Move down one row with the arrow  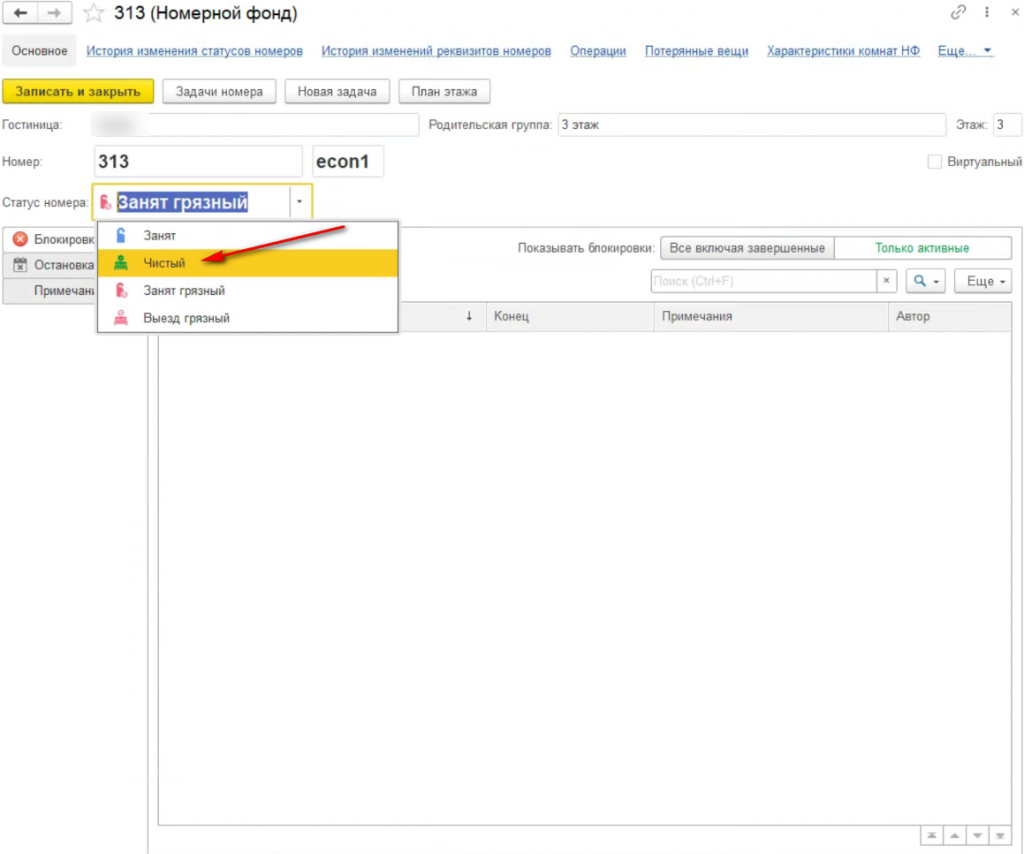click(x=978, y=836)
